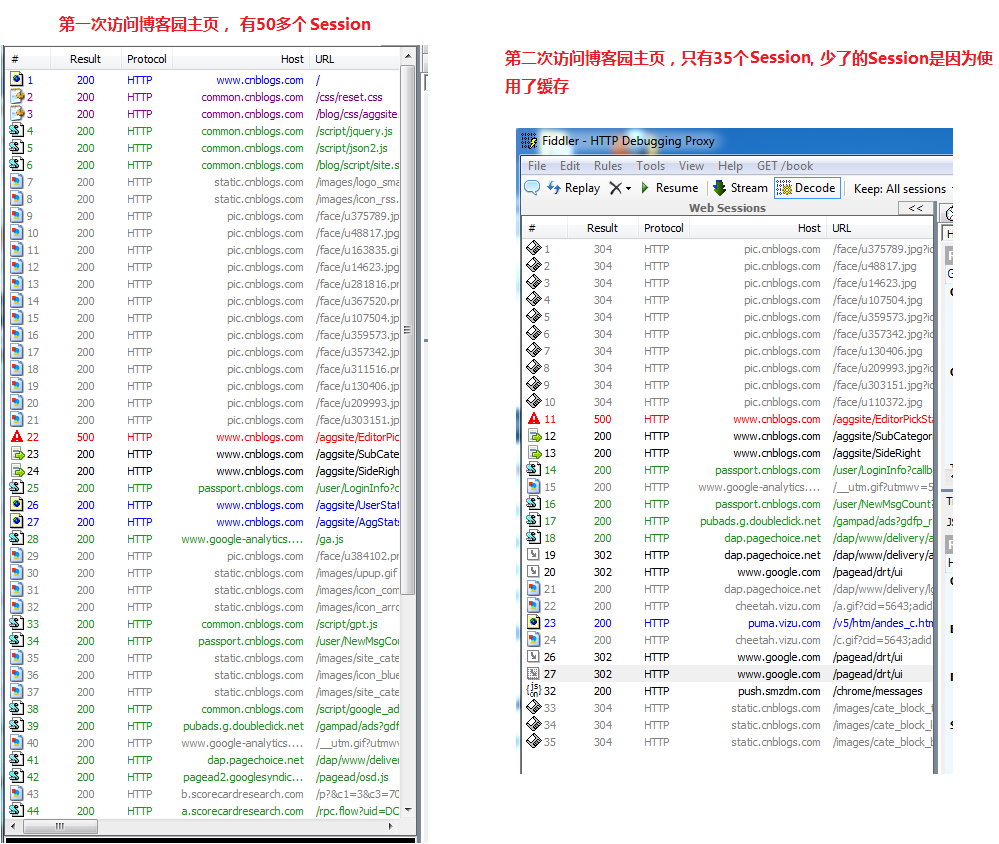Open the dropdown arrow beside Remove X
This screenshot has width=999, height=844.
[x=629, y=189]
